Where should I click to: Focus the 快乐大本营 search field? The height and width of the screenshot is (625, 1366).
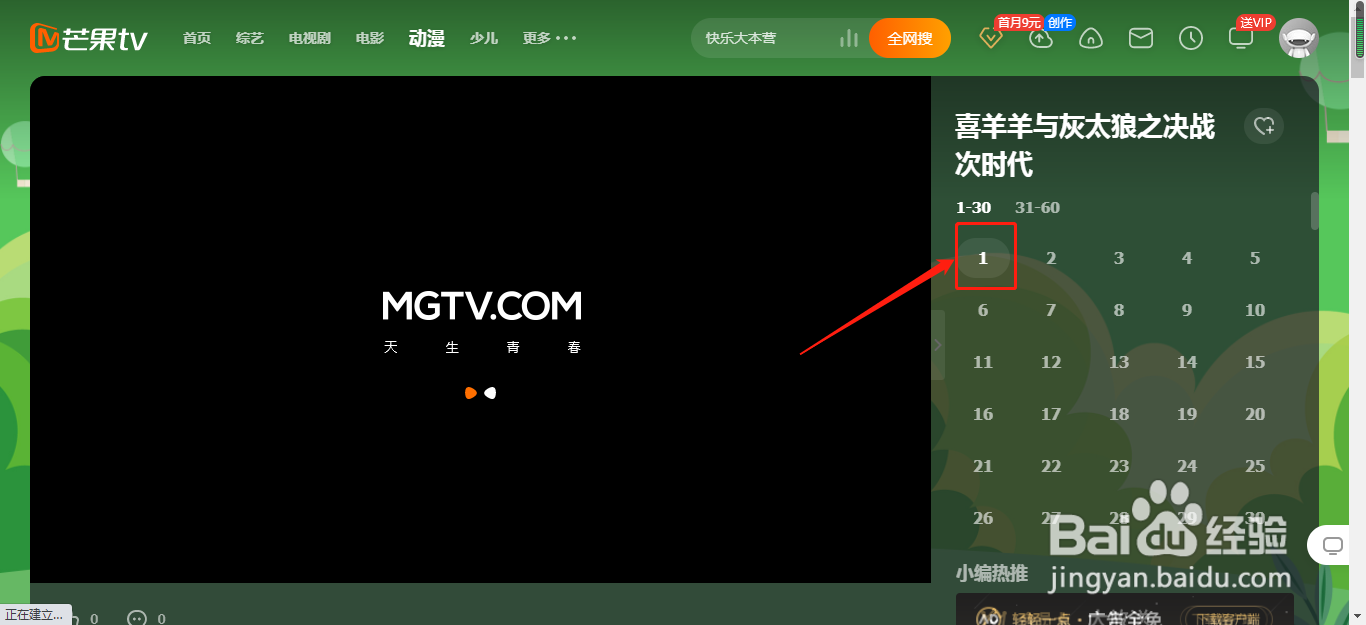pyautogui.click(x=765, y=39)
